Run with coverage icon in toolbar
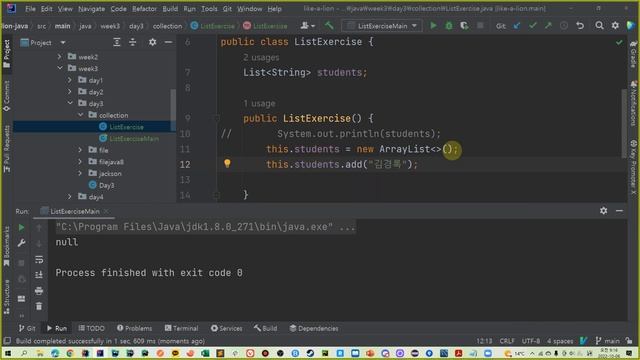 point(464,26)
